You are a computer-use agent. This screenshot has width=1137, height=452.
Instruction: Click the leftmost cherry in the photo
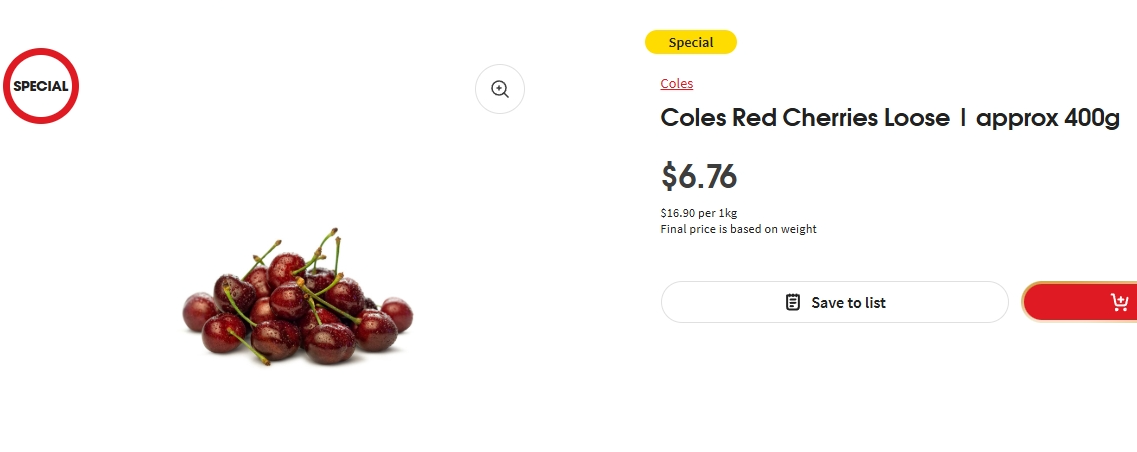pos(199,312)
